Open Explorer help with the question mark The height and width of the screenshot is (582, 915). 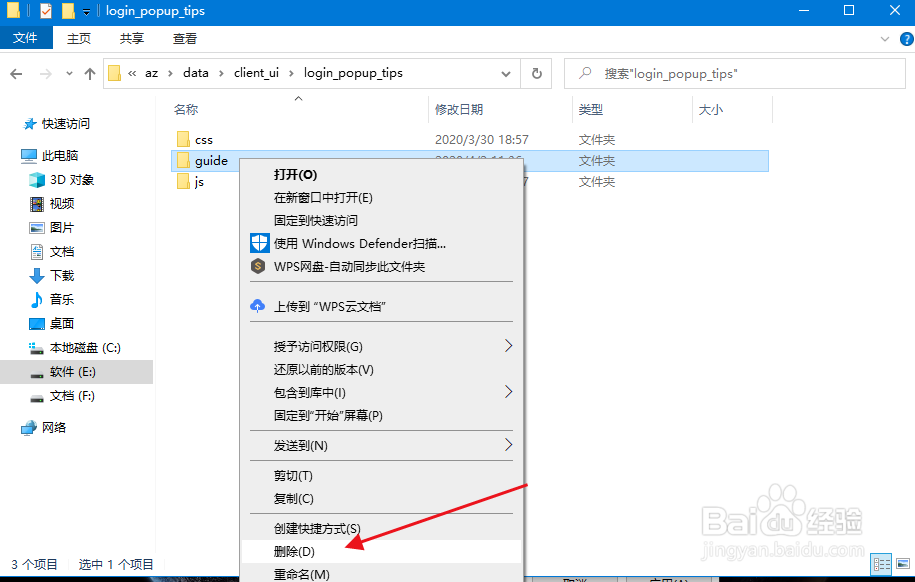coord(906,38)
